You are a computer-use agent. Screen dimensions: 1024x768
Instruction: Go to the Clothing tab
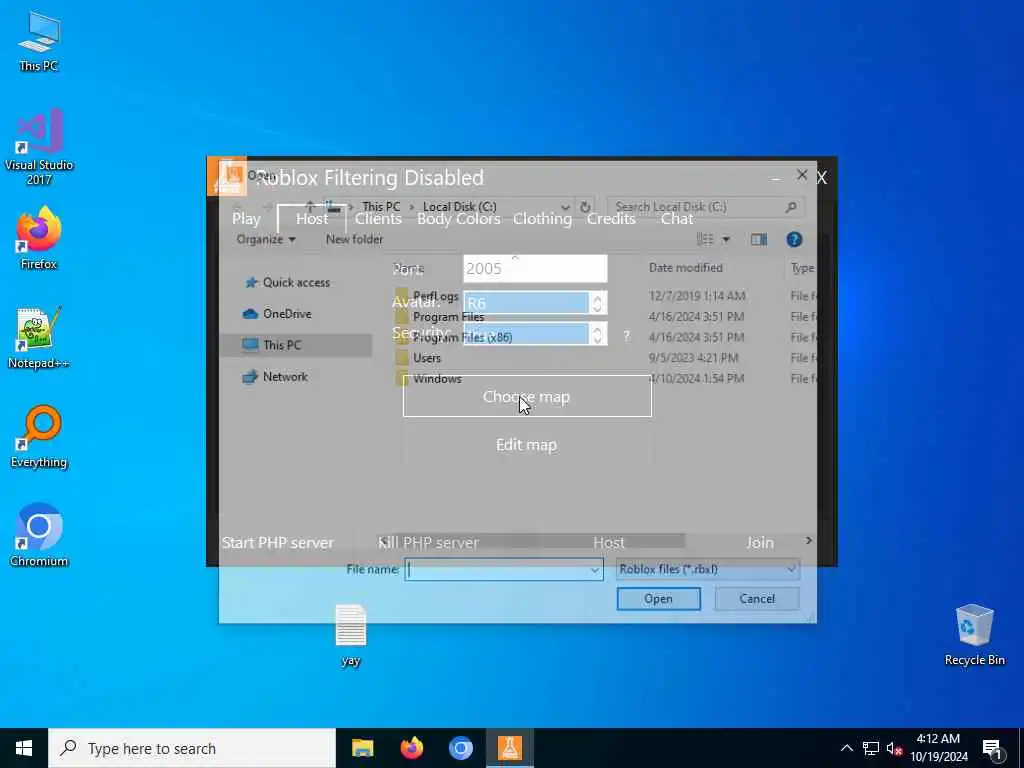pyautogui.click(x=542, y=219)
